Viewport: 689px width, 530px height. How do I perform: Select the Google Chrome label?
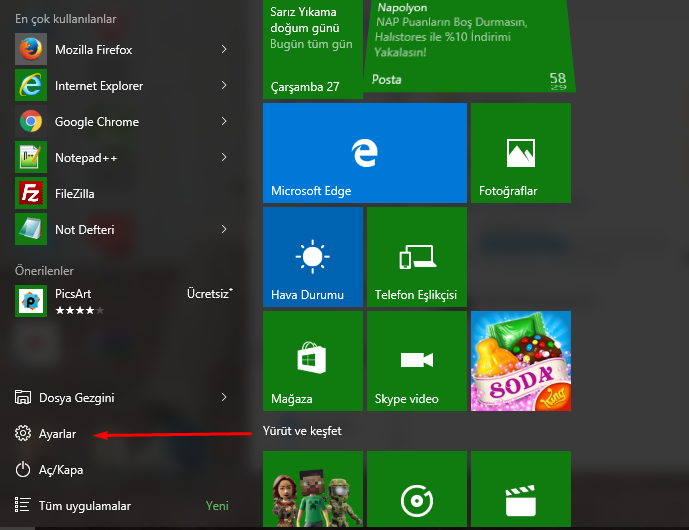tap(97, 122)
